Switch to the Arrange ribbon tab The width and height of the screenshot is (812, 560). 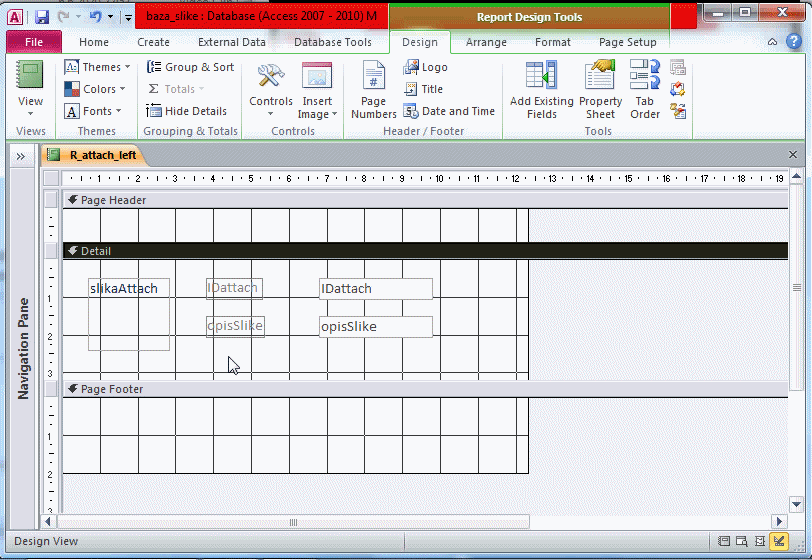click(x=486, y=42)
